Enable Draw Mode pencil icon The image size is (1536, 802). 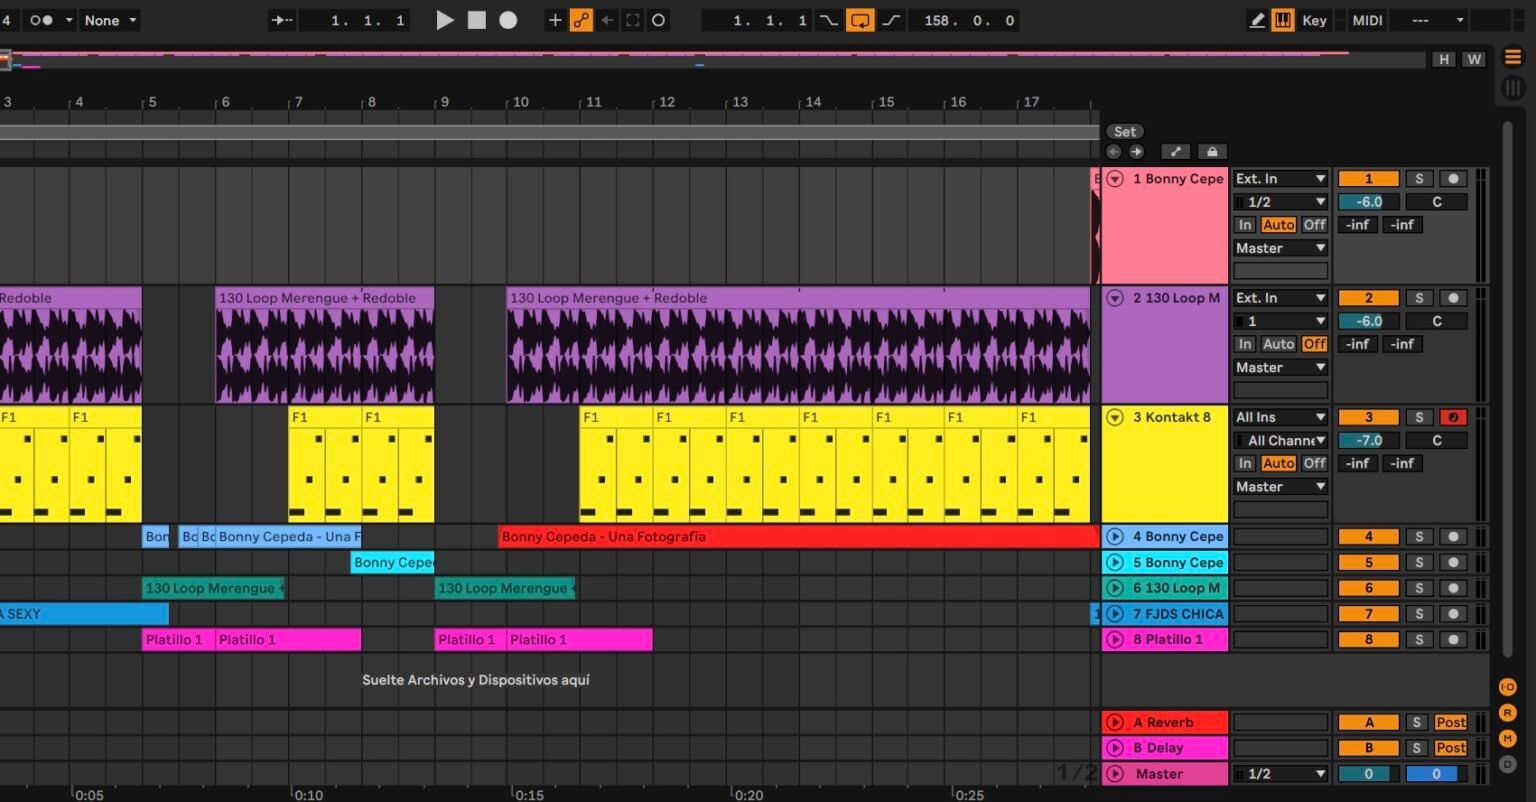click(x=1257, y=20)
